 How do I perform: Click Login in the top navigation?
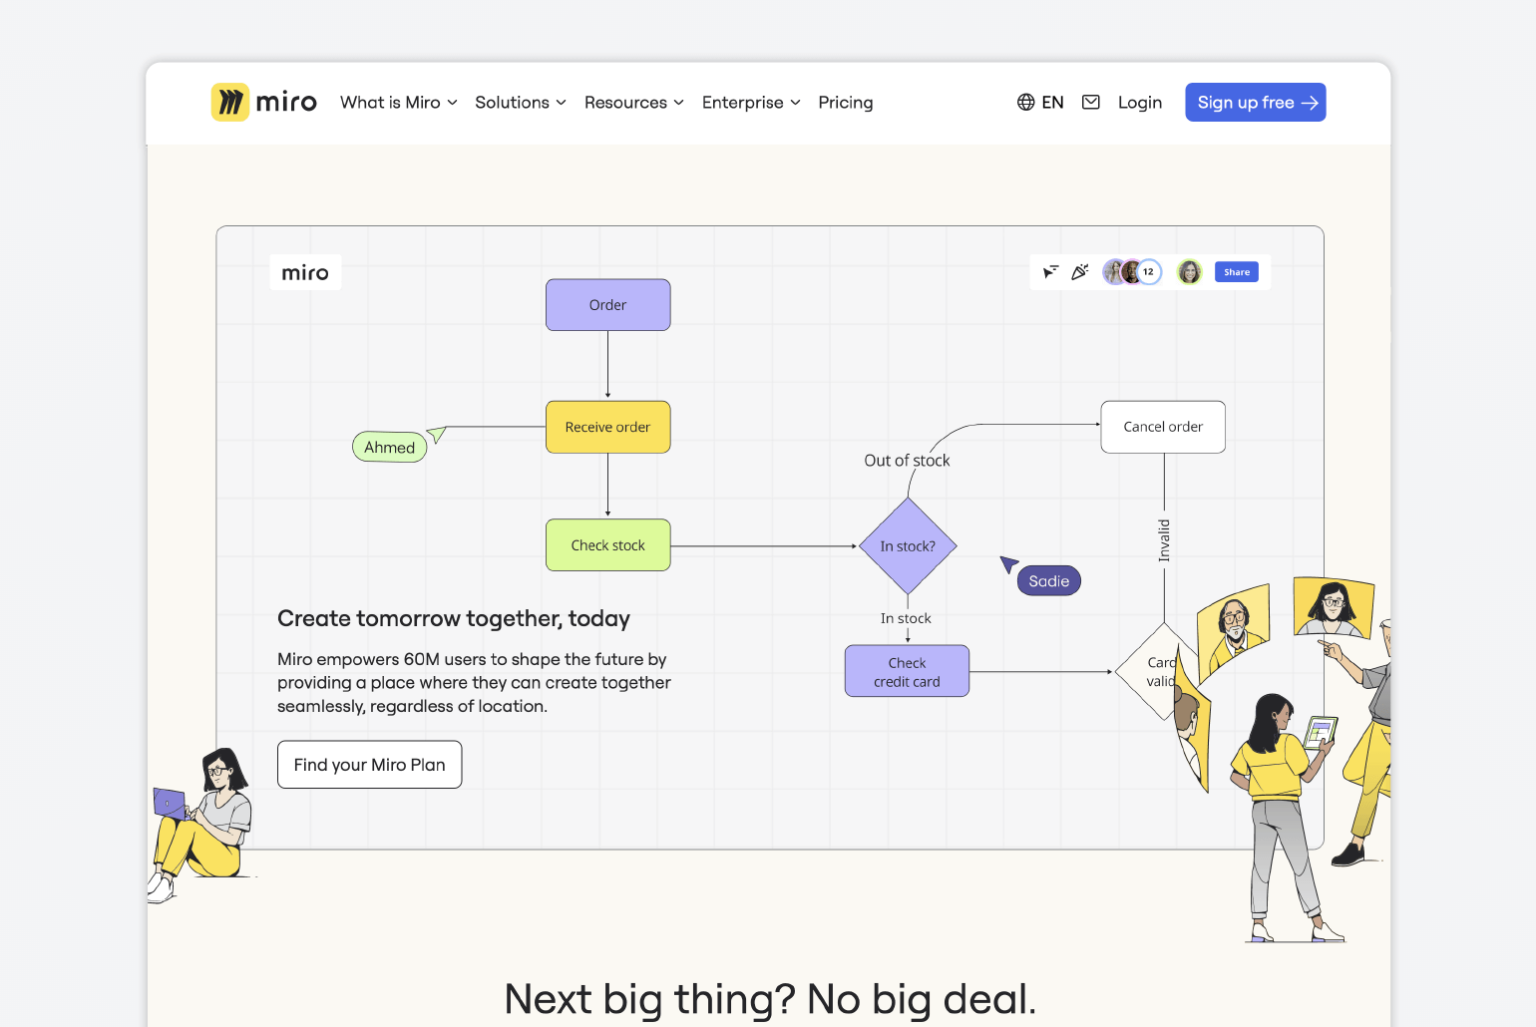tap(1140, 101)
